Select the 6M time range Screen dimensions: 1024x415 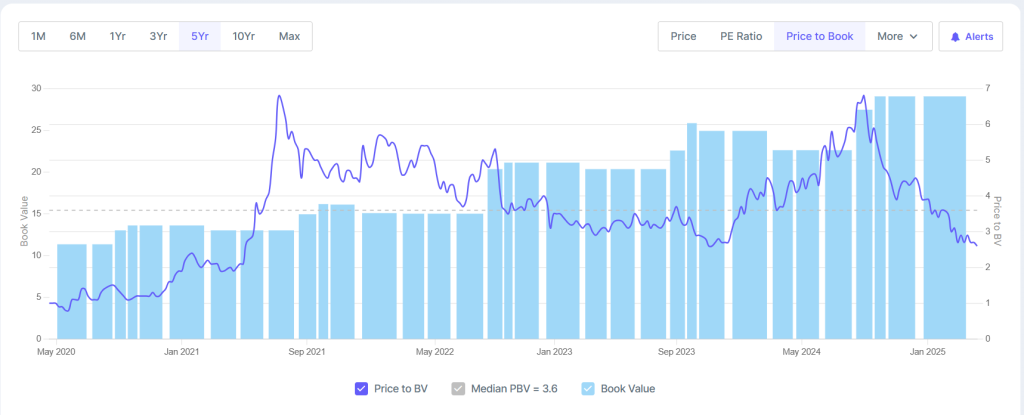[77, 36]
